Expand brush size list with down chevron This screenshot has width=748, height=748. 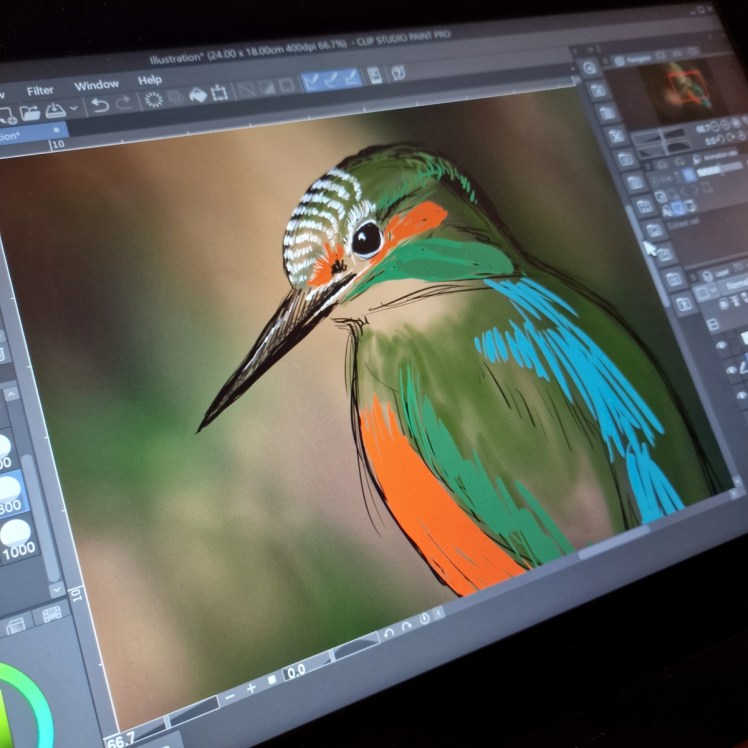57,590
